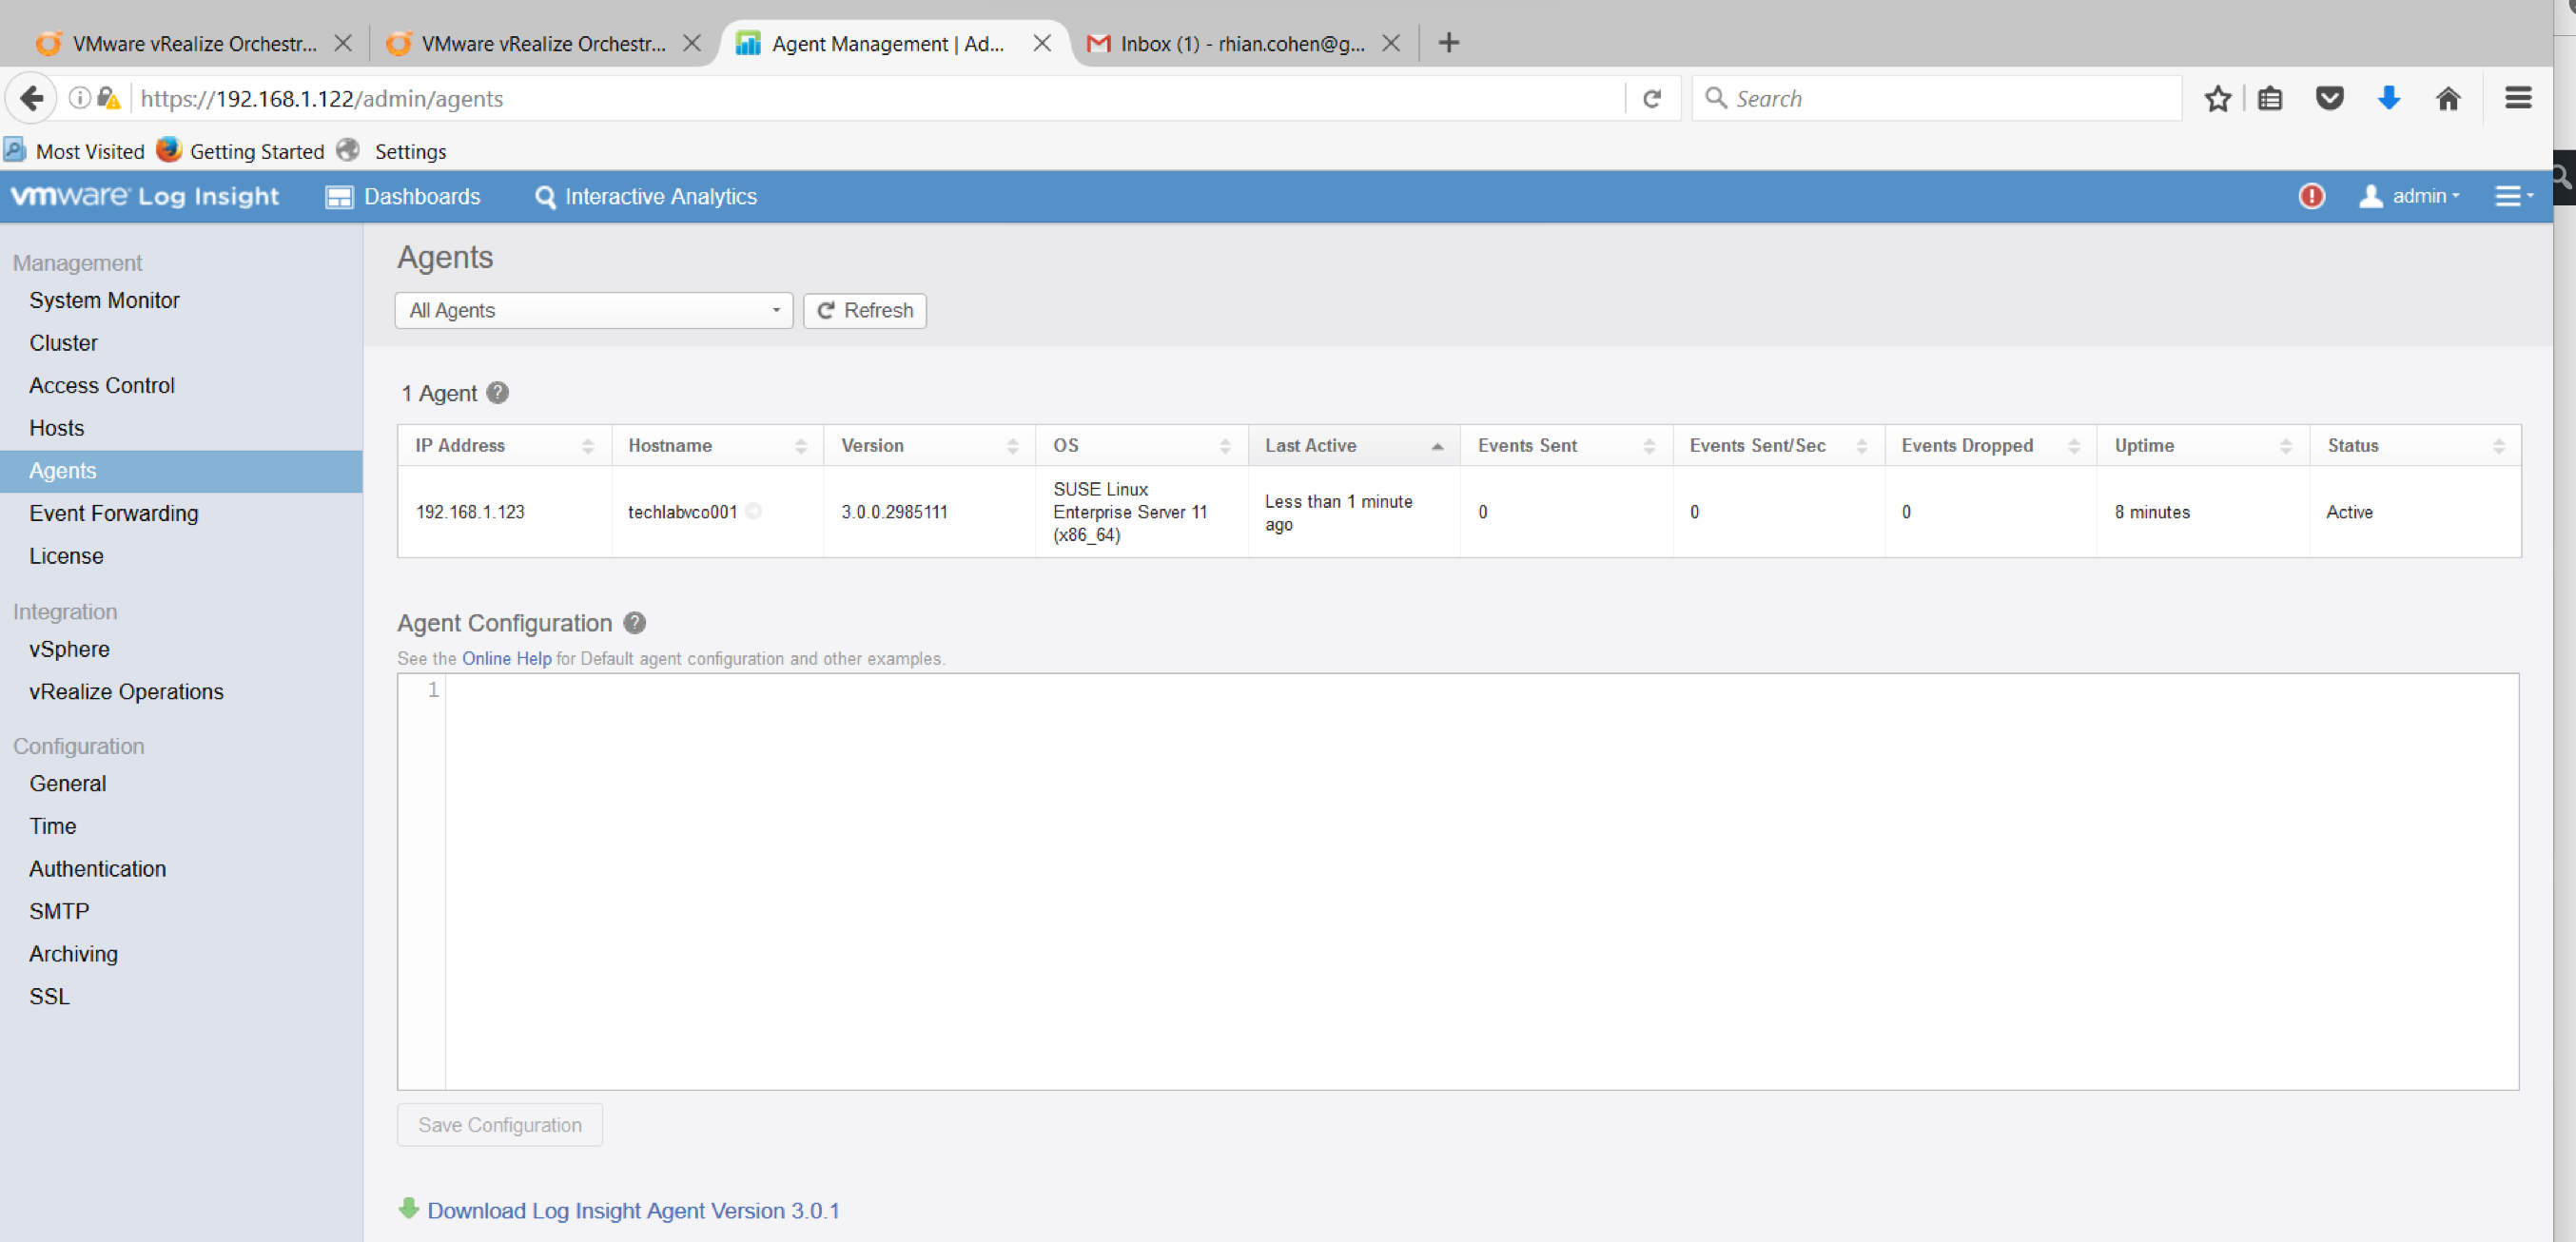Image resolution: width=2576 pixels, height=1242 pixels.
Task: Reload the page with the refresh icon
Action: (1652, 98)
